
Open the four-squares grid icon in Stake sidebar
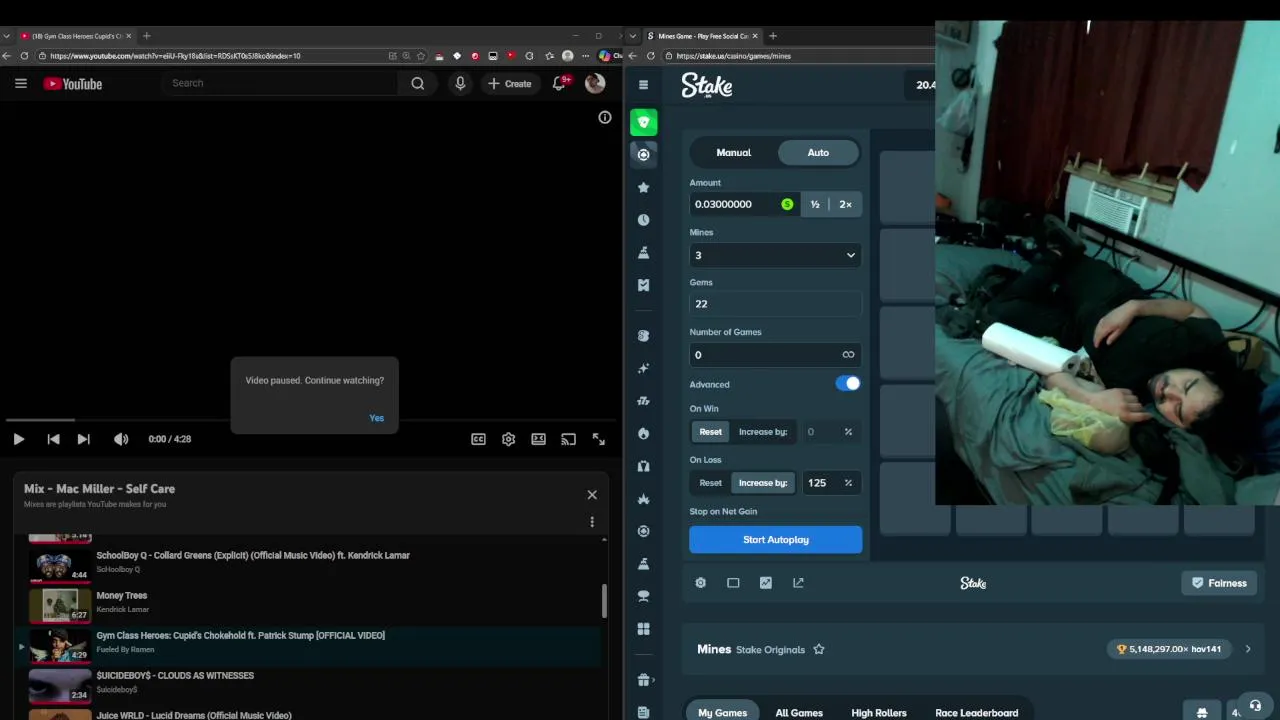(x=643, y=629)
